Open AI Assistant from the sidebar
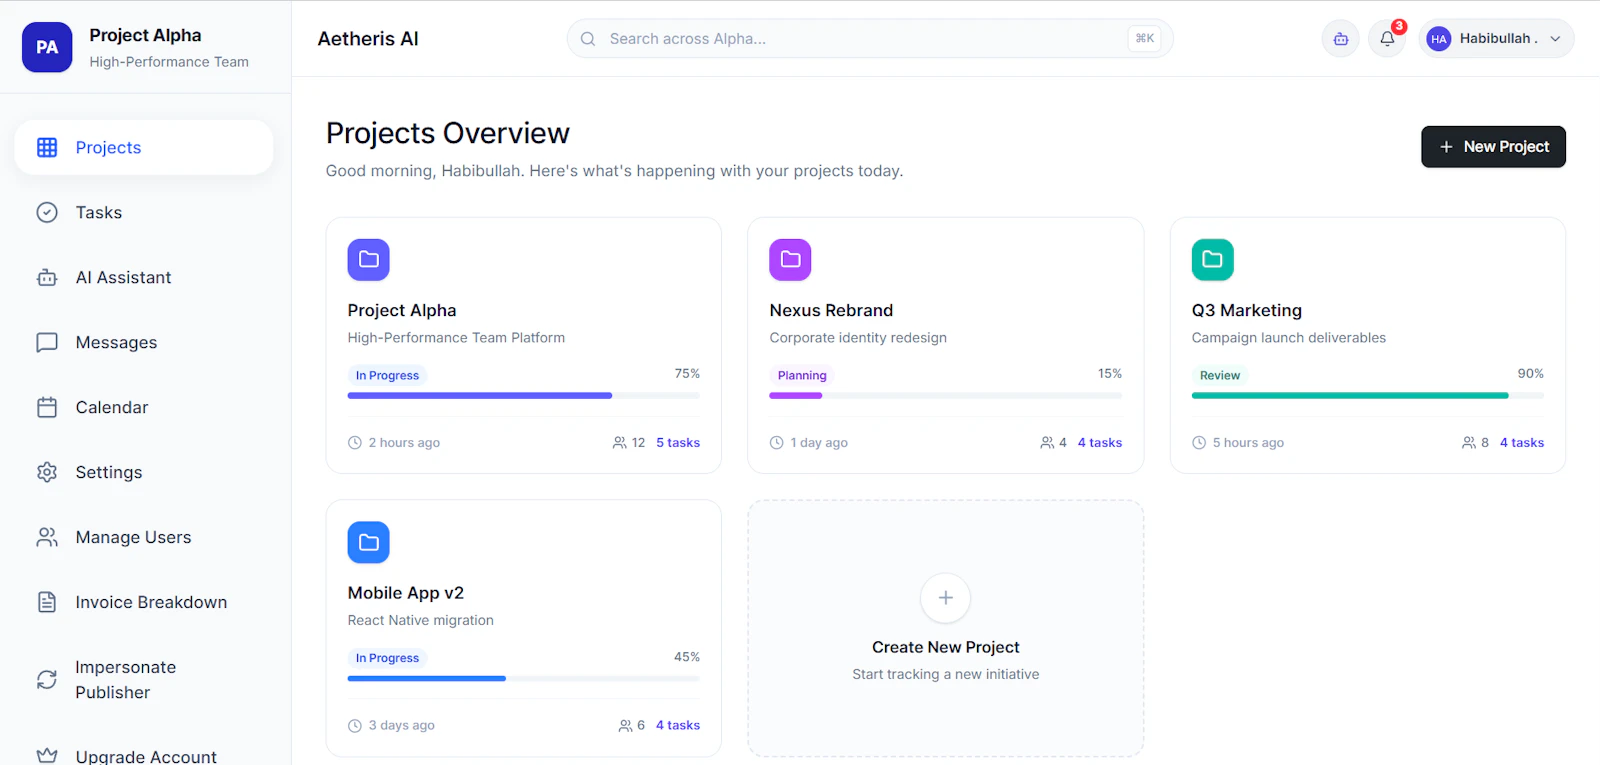Screen dimensions: 1600x765 coord(144,277)
